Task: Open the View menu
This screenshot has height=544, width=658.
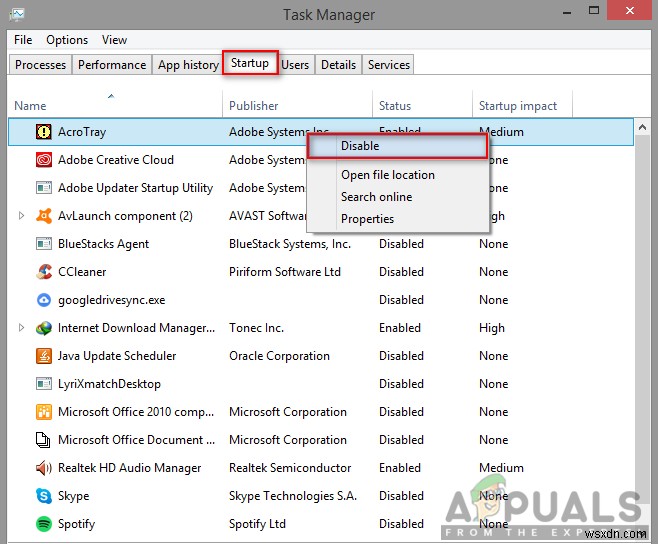Action: tap(114, 40)
